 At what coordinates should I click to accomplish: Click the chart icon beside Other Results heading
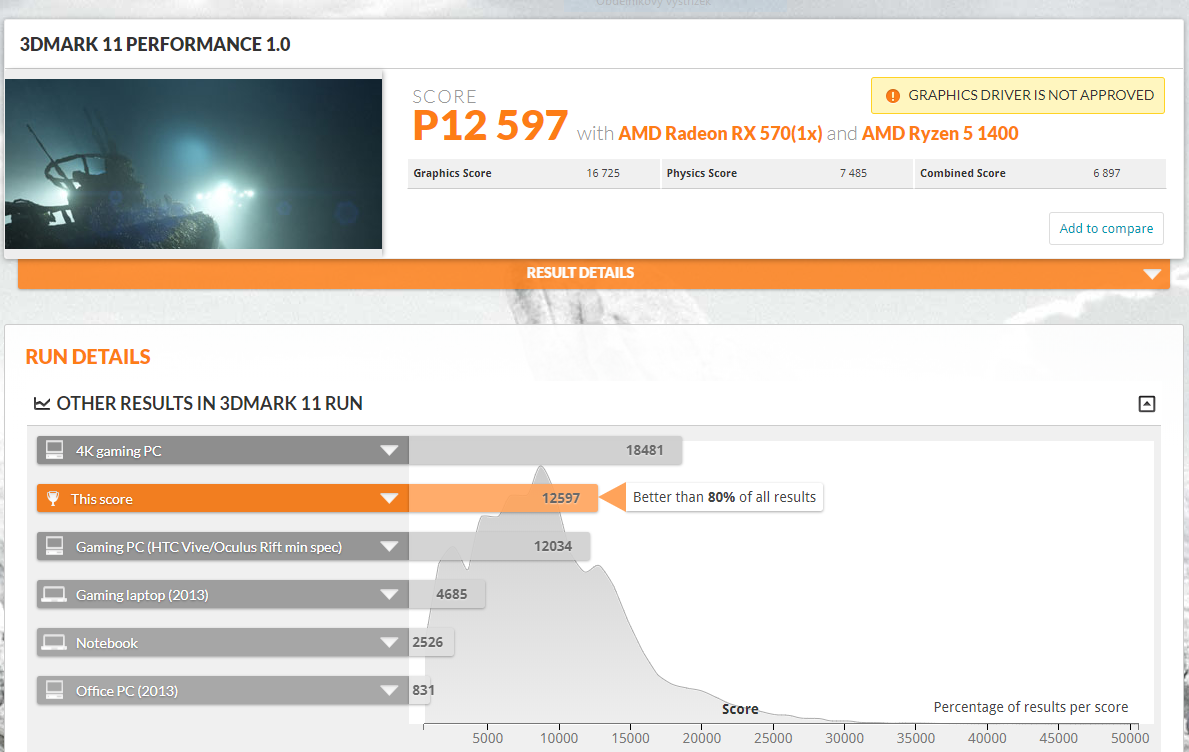(x=42, y=404)
